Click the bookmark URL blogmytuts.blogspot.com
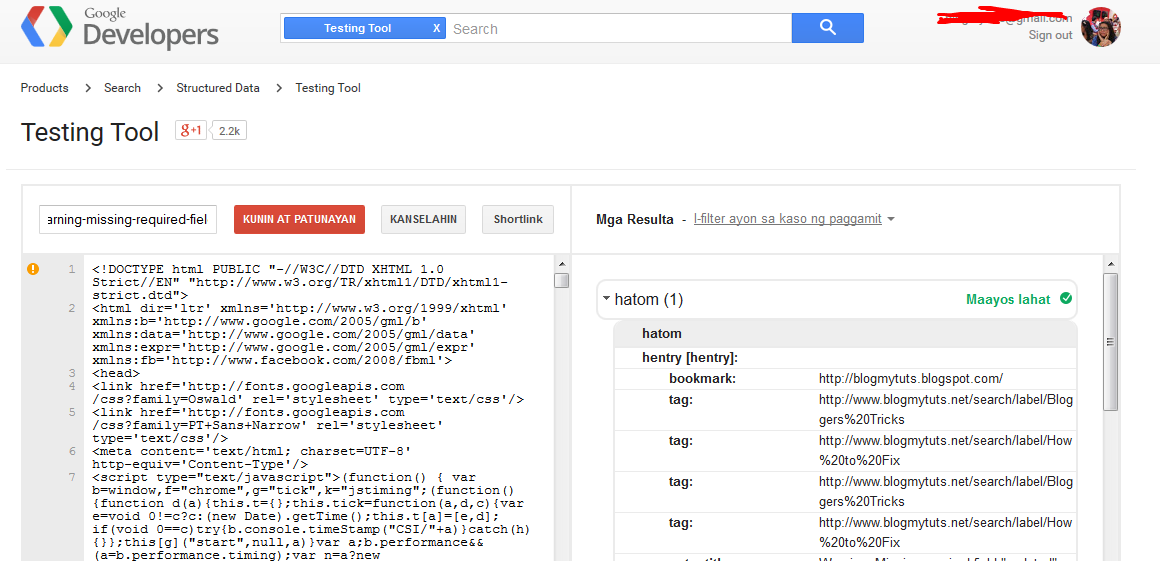Viewport: 1160px width, 561px height. (x=911, y=378)
